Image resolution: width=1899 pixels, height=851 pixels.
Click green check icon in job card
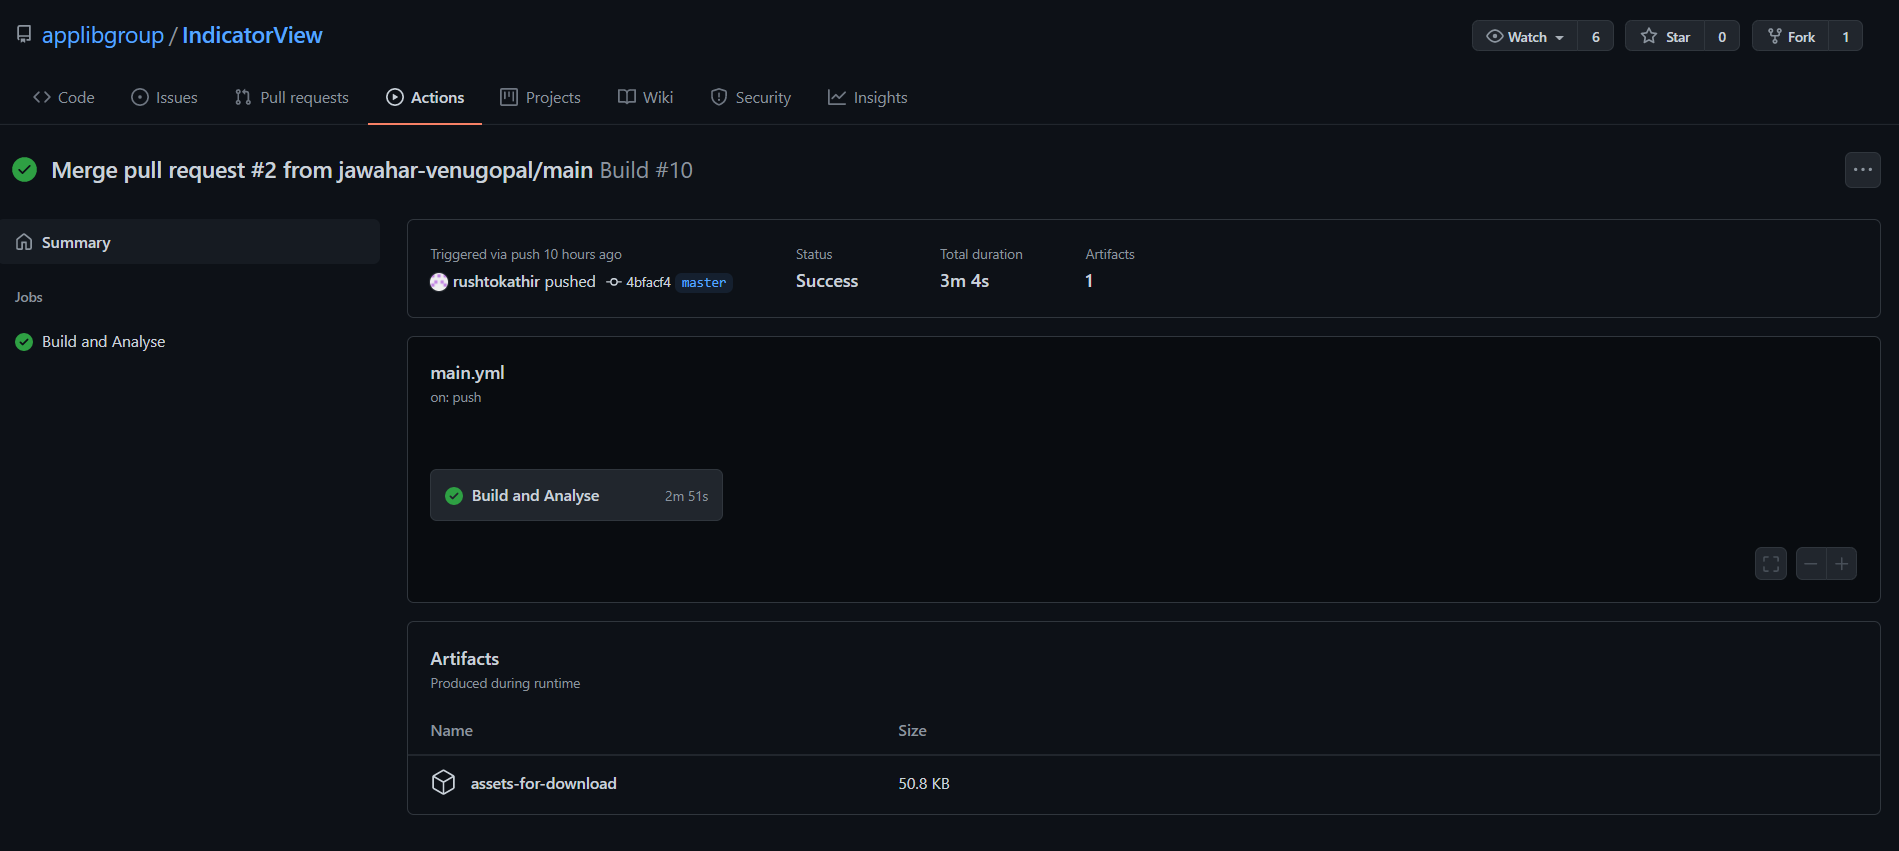click(x=454, y=496)
